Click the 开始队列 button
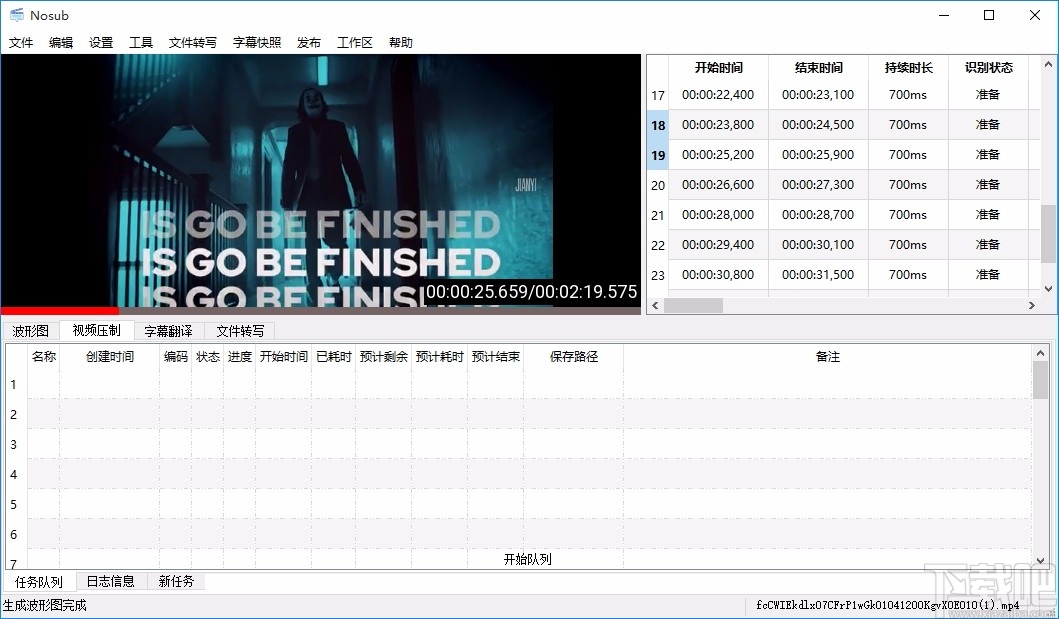The width and height of the screenshot is (1059, 619). pos(527,559)
